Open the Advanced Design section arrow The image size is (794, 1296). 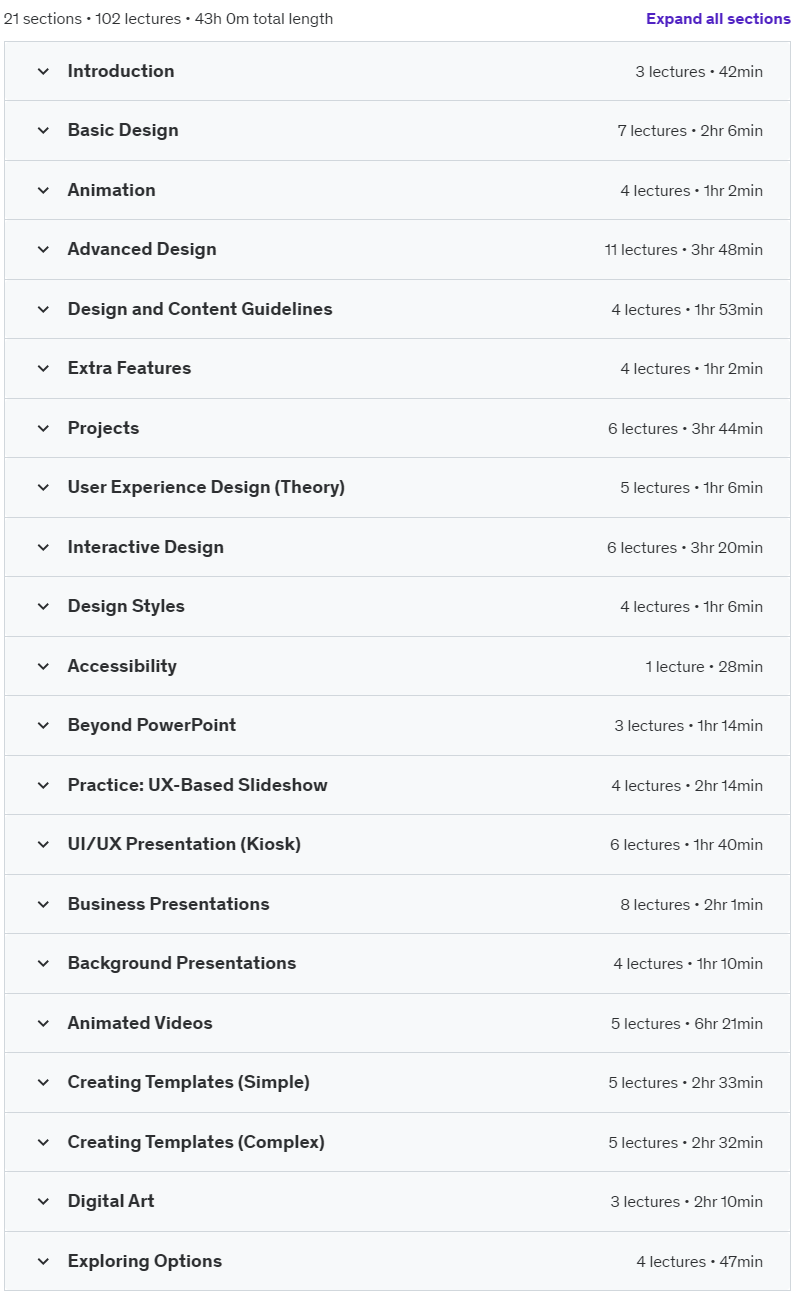pos(43,249)
